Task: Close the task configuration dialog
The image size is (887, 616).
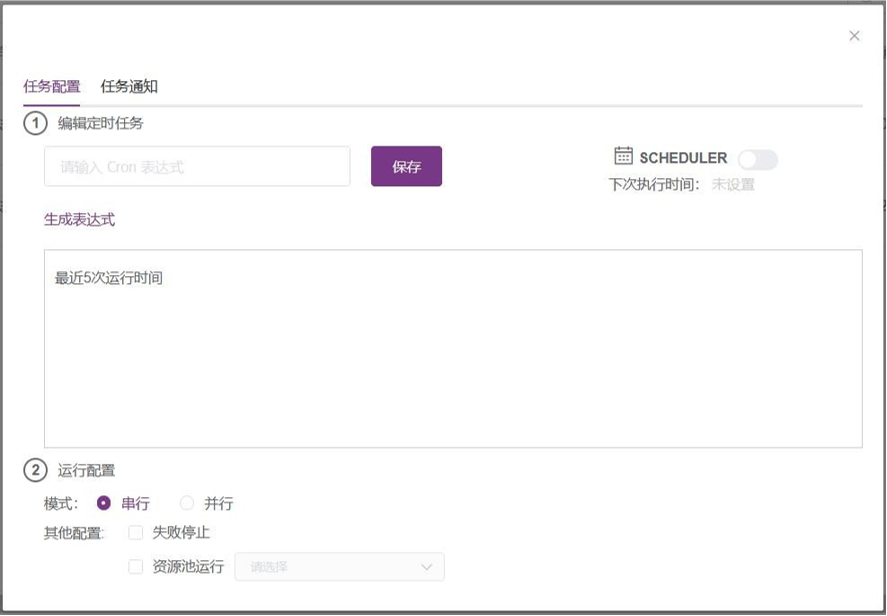Action: coord(854,36)
